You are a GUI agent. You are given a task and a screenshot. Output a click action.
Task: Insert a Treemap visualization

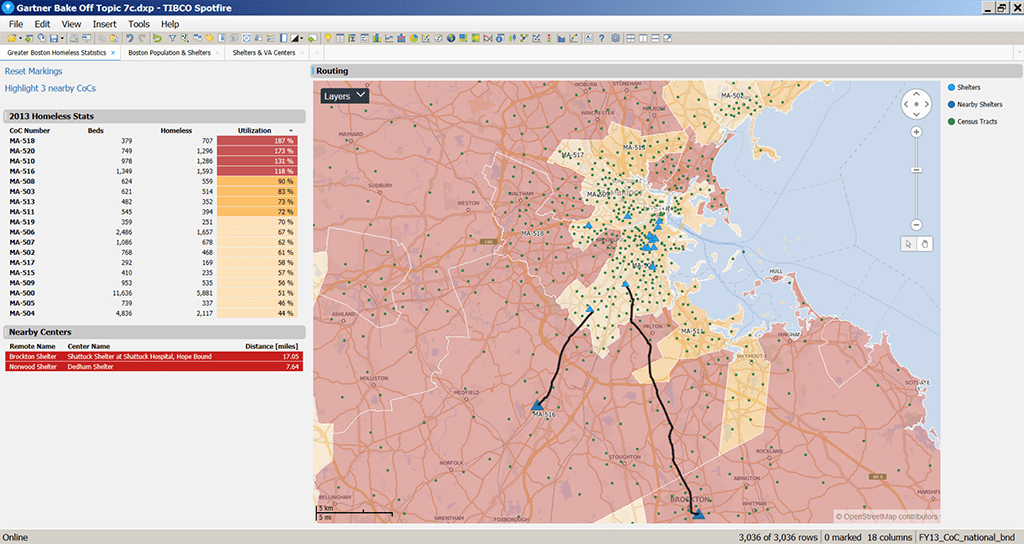(x=463, y=39)
